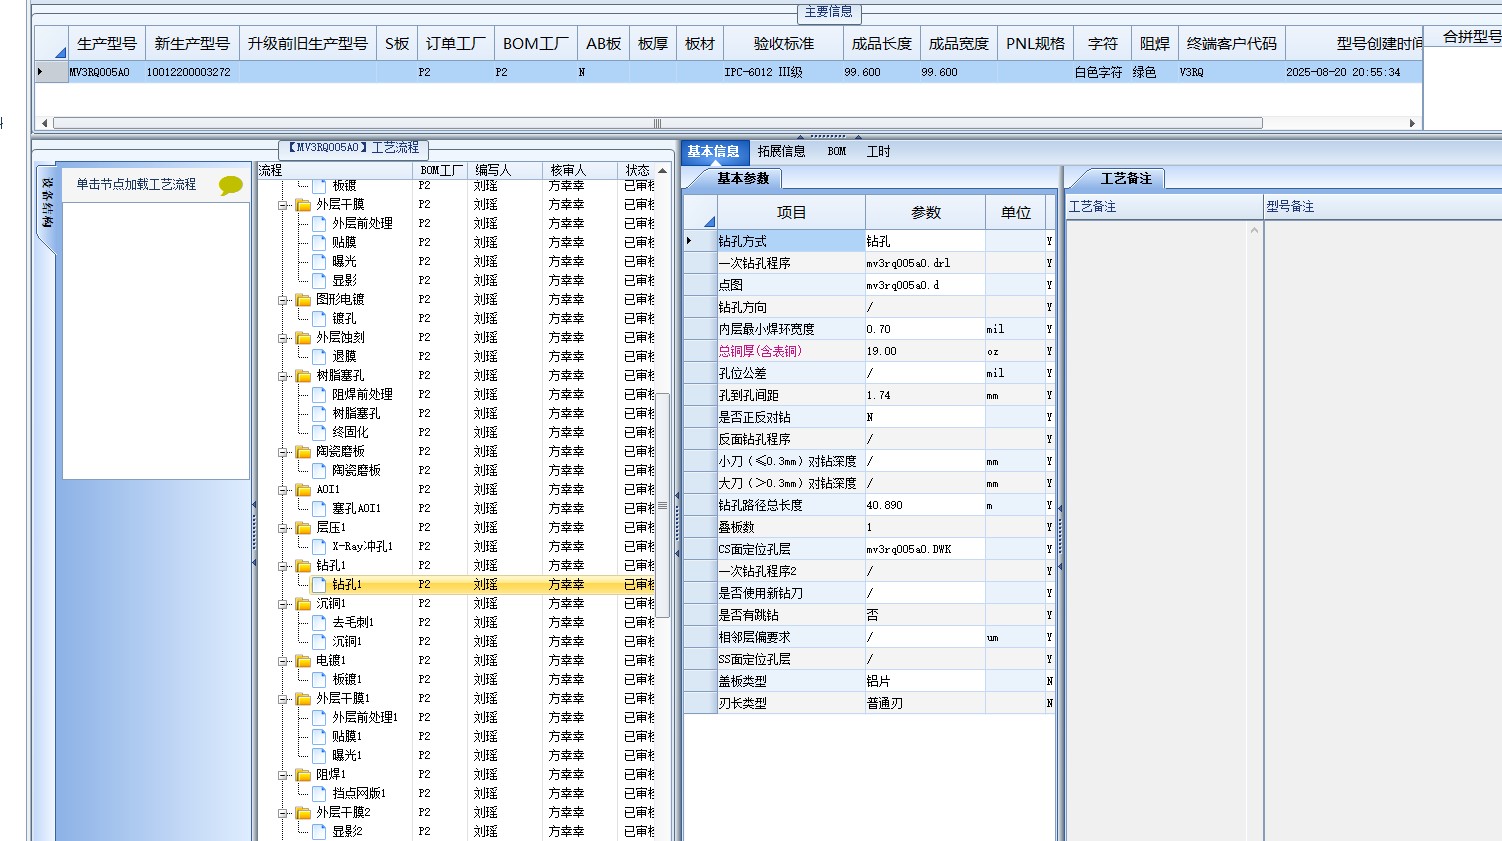Click the 孔到孔间距 value 1.74
This screenshot has height=841, width=1502.
[925, 396]
